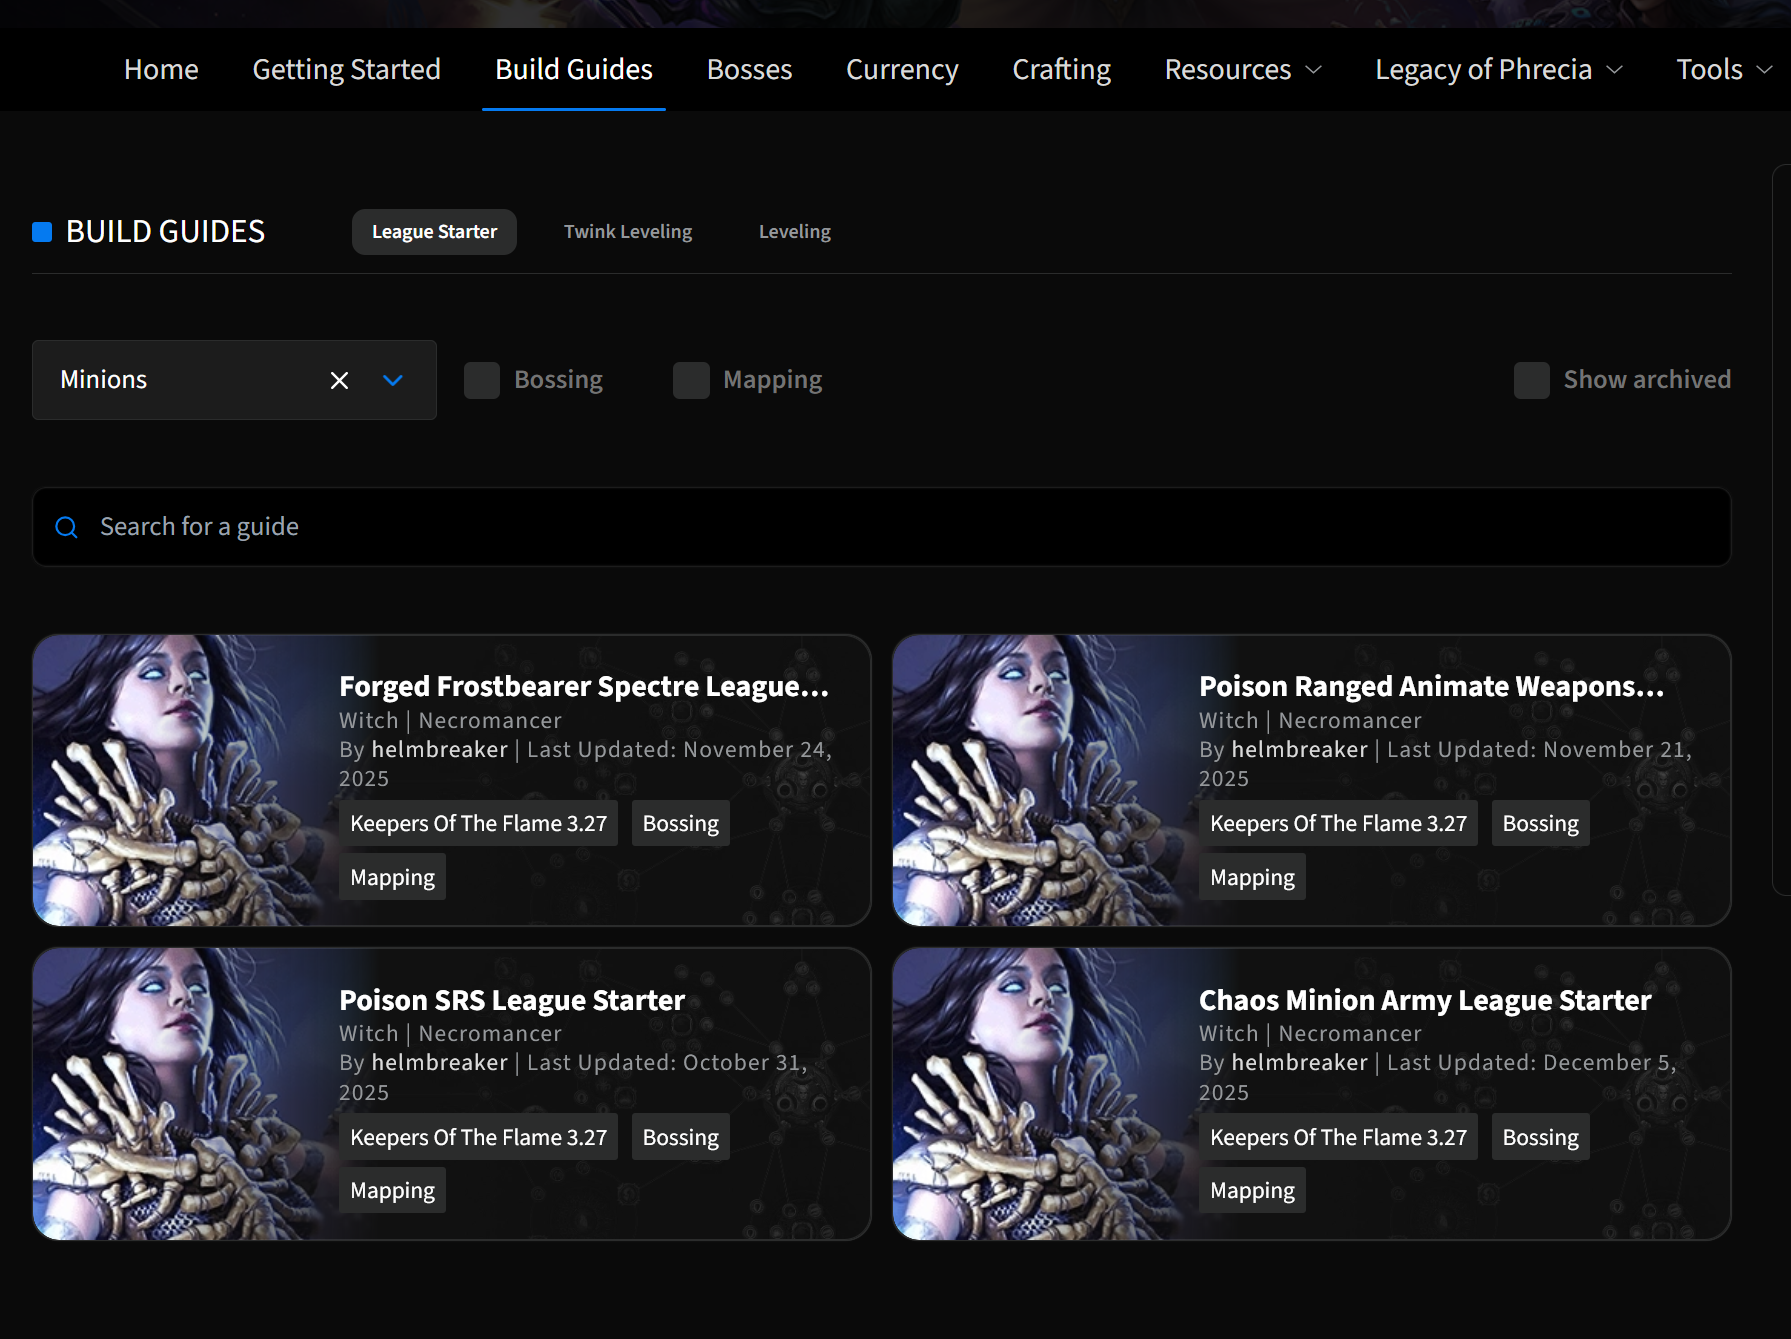
Task: Click Bossing tag on Forged Frostbearer card
Action: click(x=680, y=823)
